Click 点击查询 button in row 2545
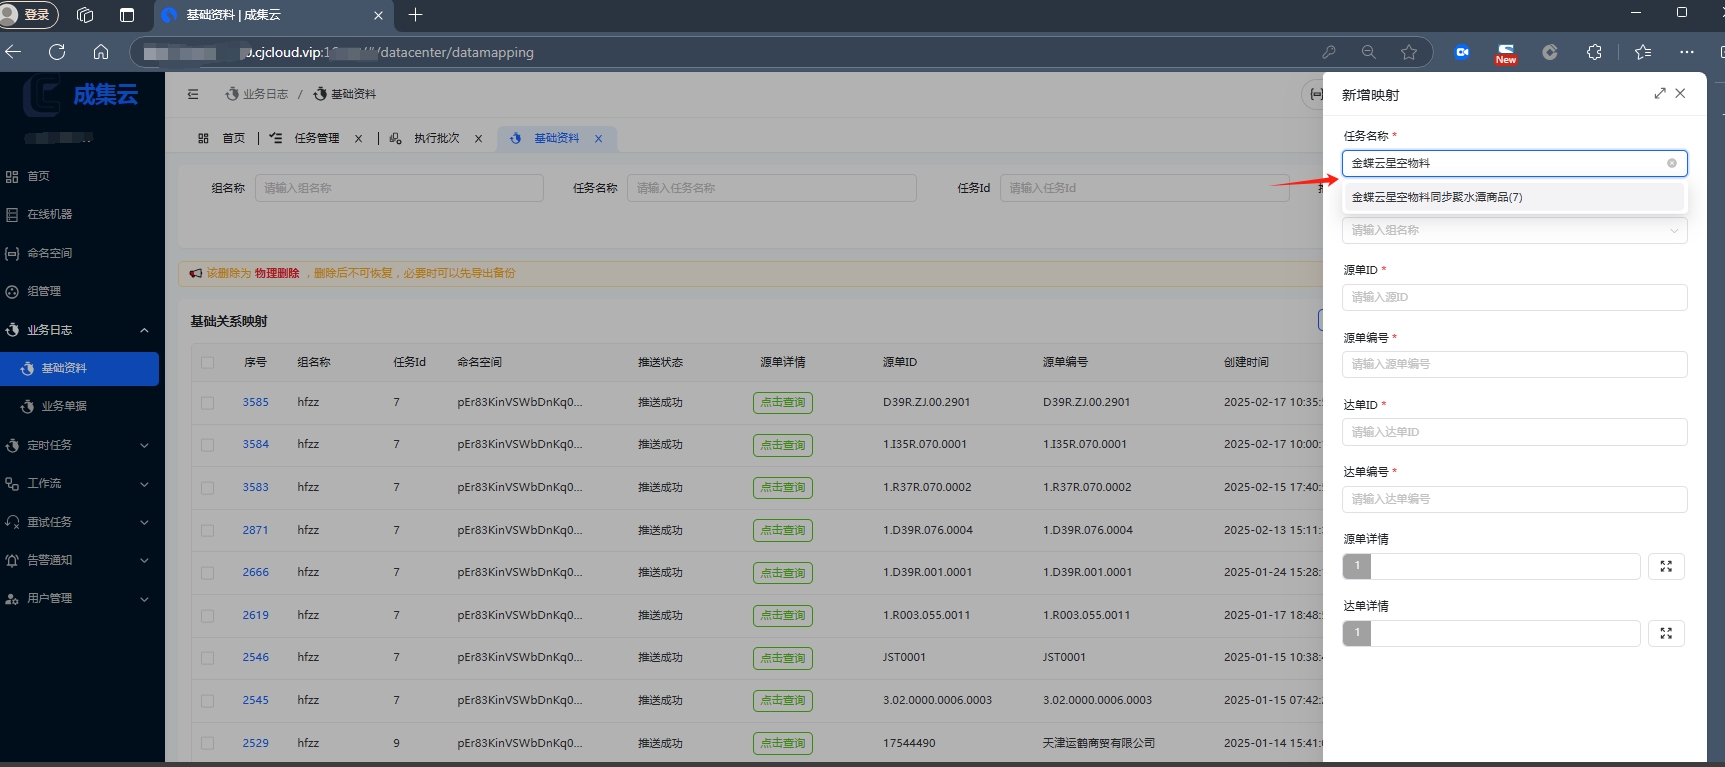The height and width of the screenshot is (767, 1725). [782, 700]
